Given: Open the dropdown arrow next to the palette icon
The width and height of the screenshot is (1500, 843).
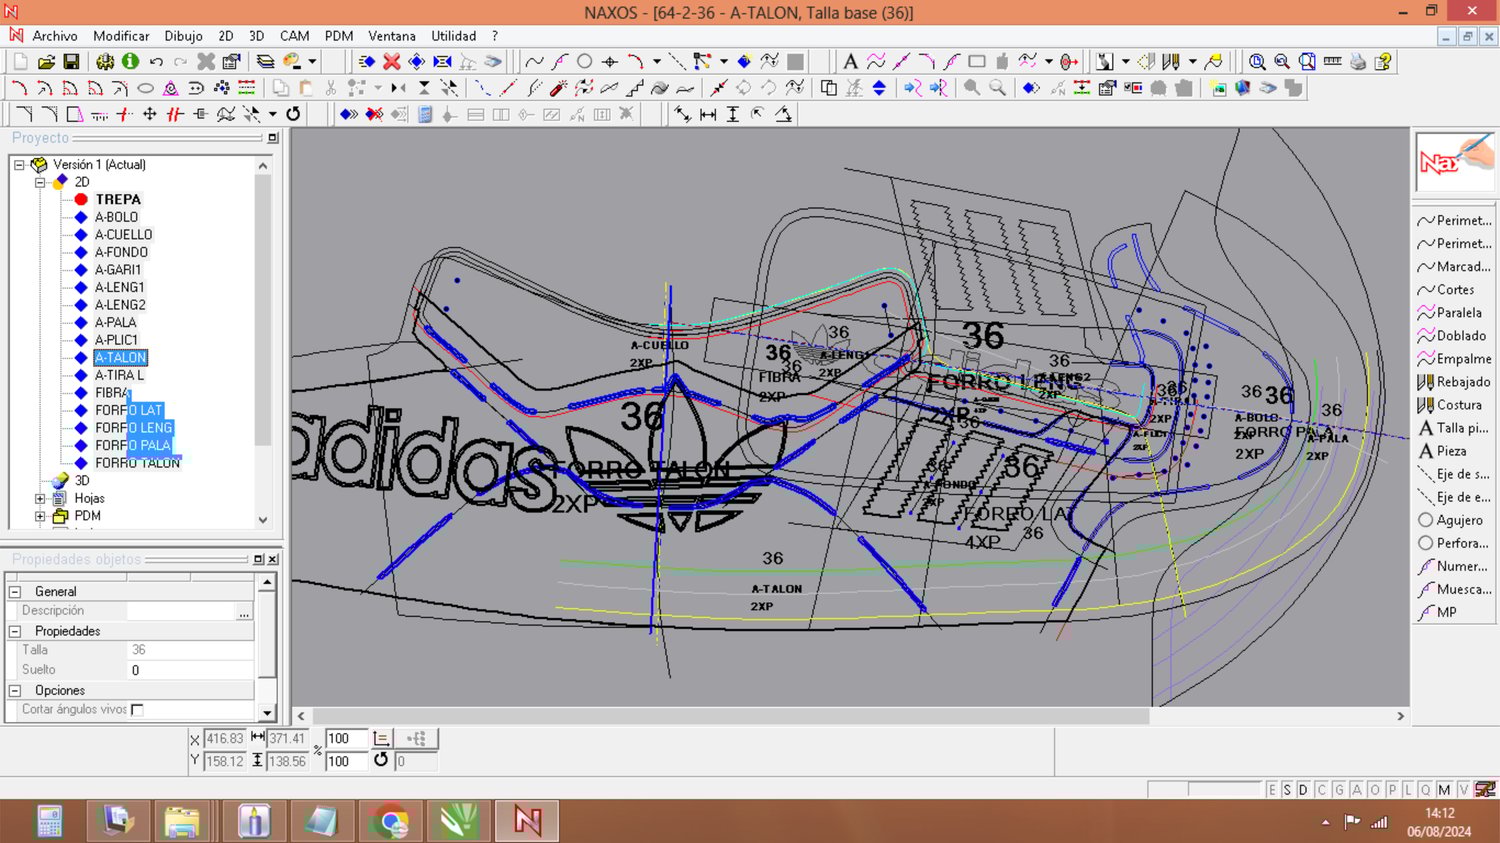Looking at the screenshot, I should 313,62.
